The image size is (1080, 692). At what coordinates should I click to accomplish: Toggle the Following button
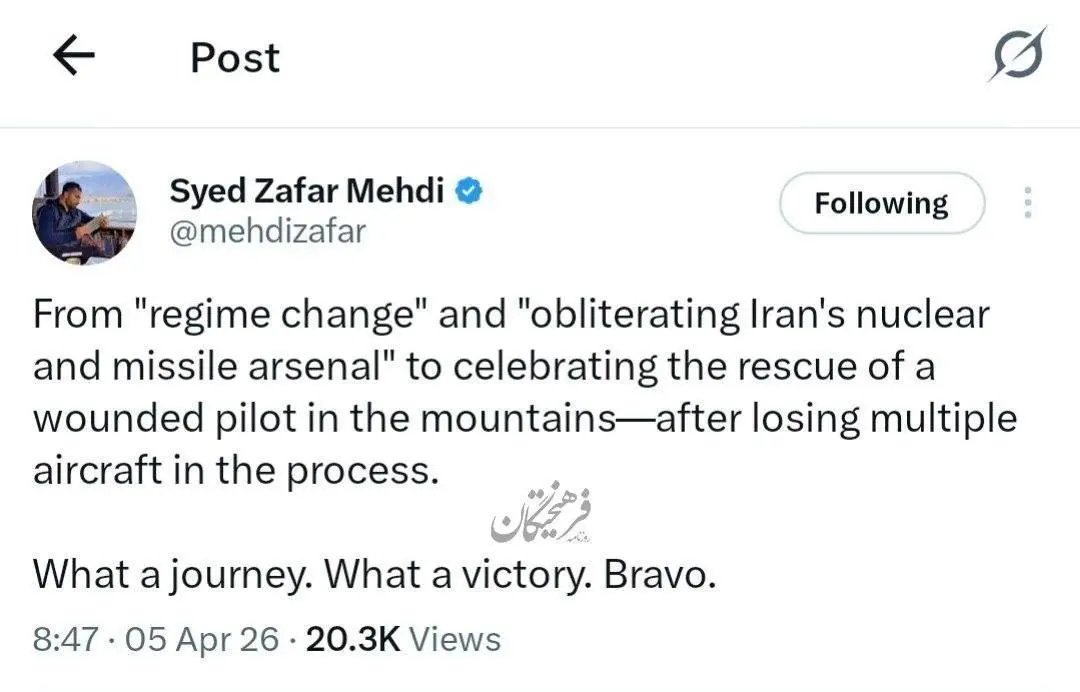[881, 203]
